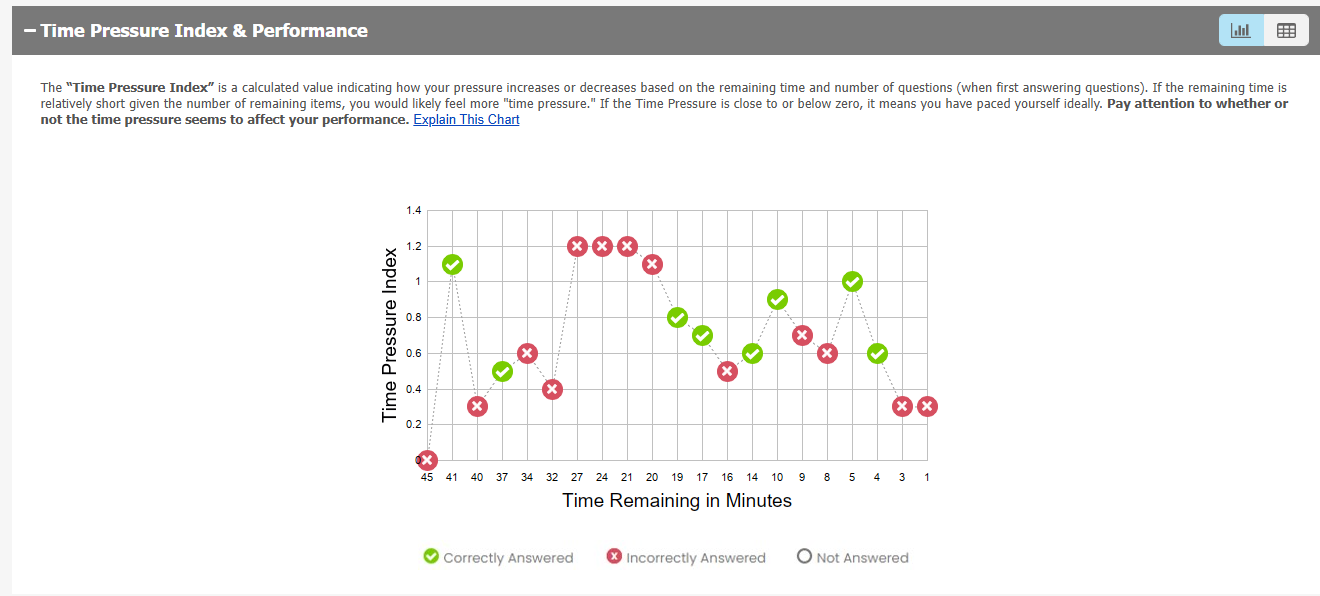
Task: Click the incorrect marker at 45 minutes
Action: [x=428, y=460]
